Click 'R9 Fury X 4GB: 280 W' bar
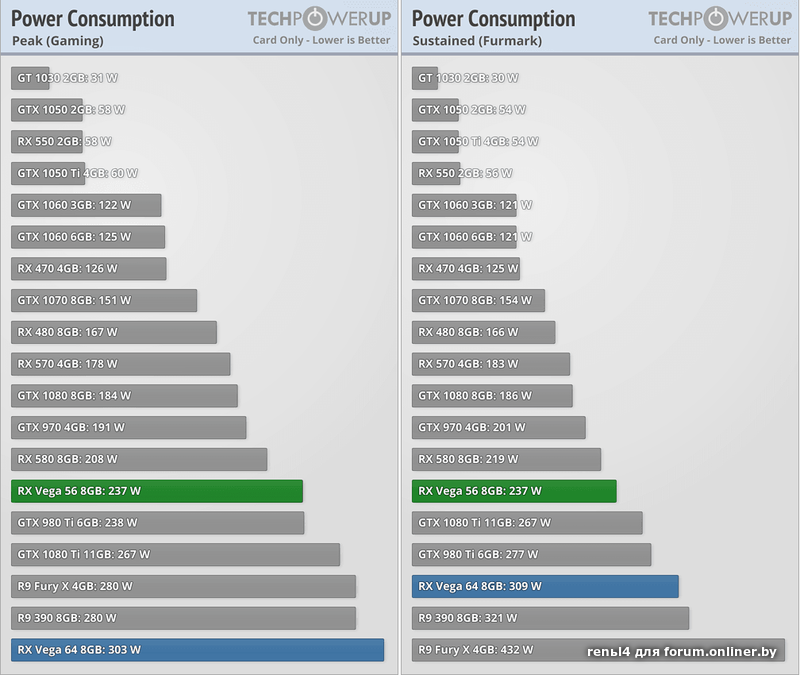 (x=184, y=586)
